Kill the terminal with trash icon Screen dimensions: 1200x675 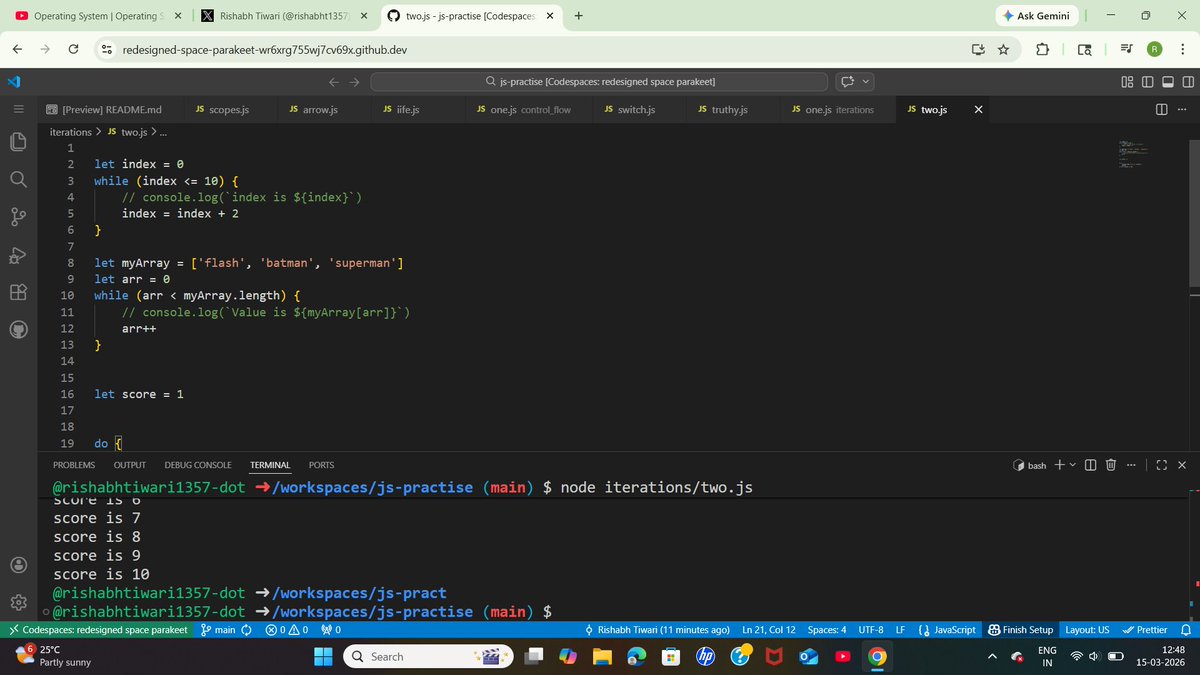click(x=1110, y=465)
